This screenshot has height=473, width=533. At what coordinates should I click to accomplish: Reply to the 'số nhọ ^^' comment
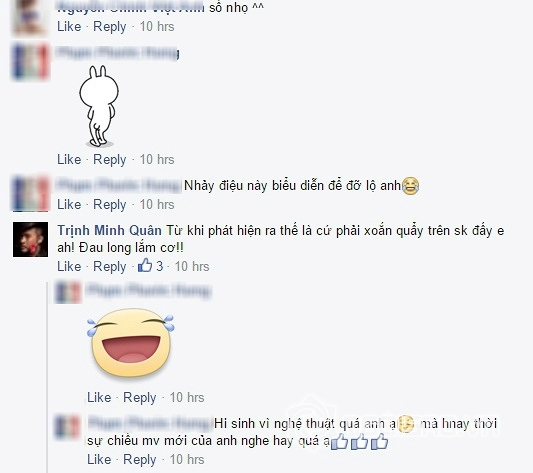click(x=109, y=27)
